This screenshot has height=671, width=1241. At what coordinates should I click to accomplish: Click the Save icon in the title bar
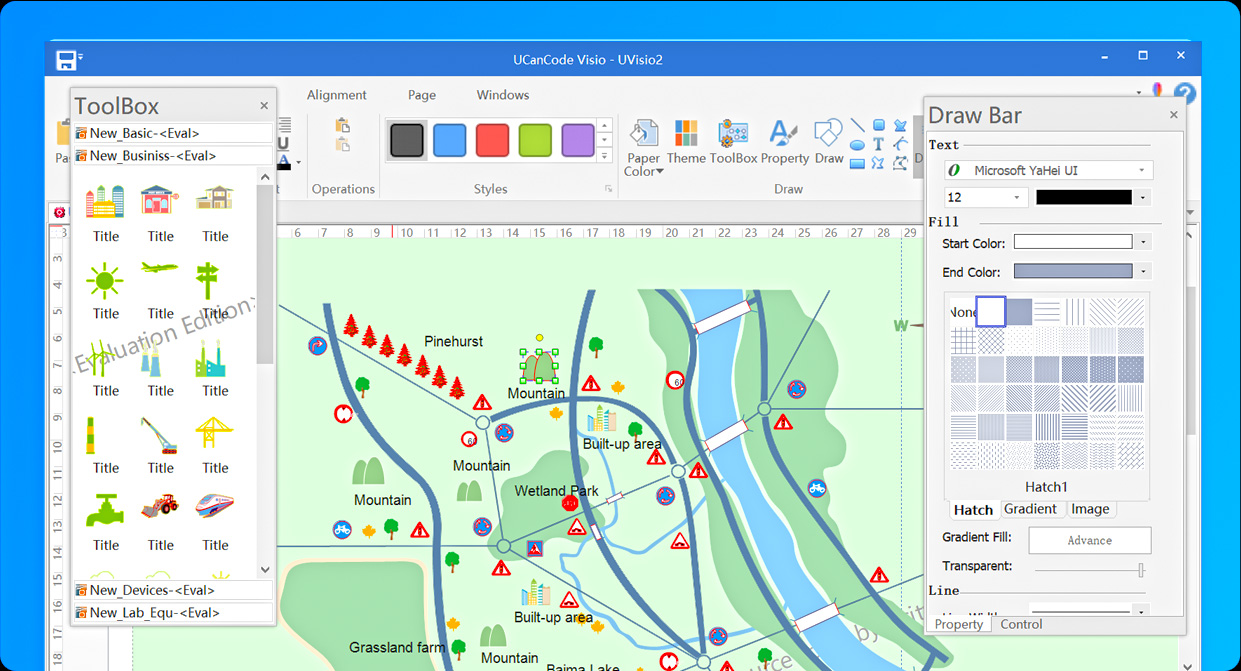tap(65, 59)
